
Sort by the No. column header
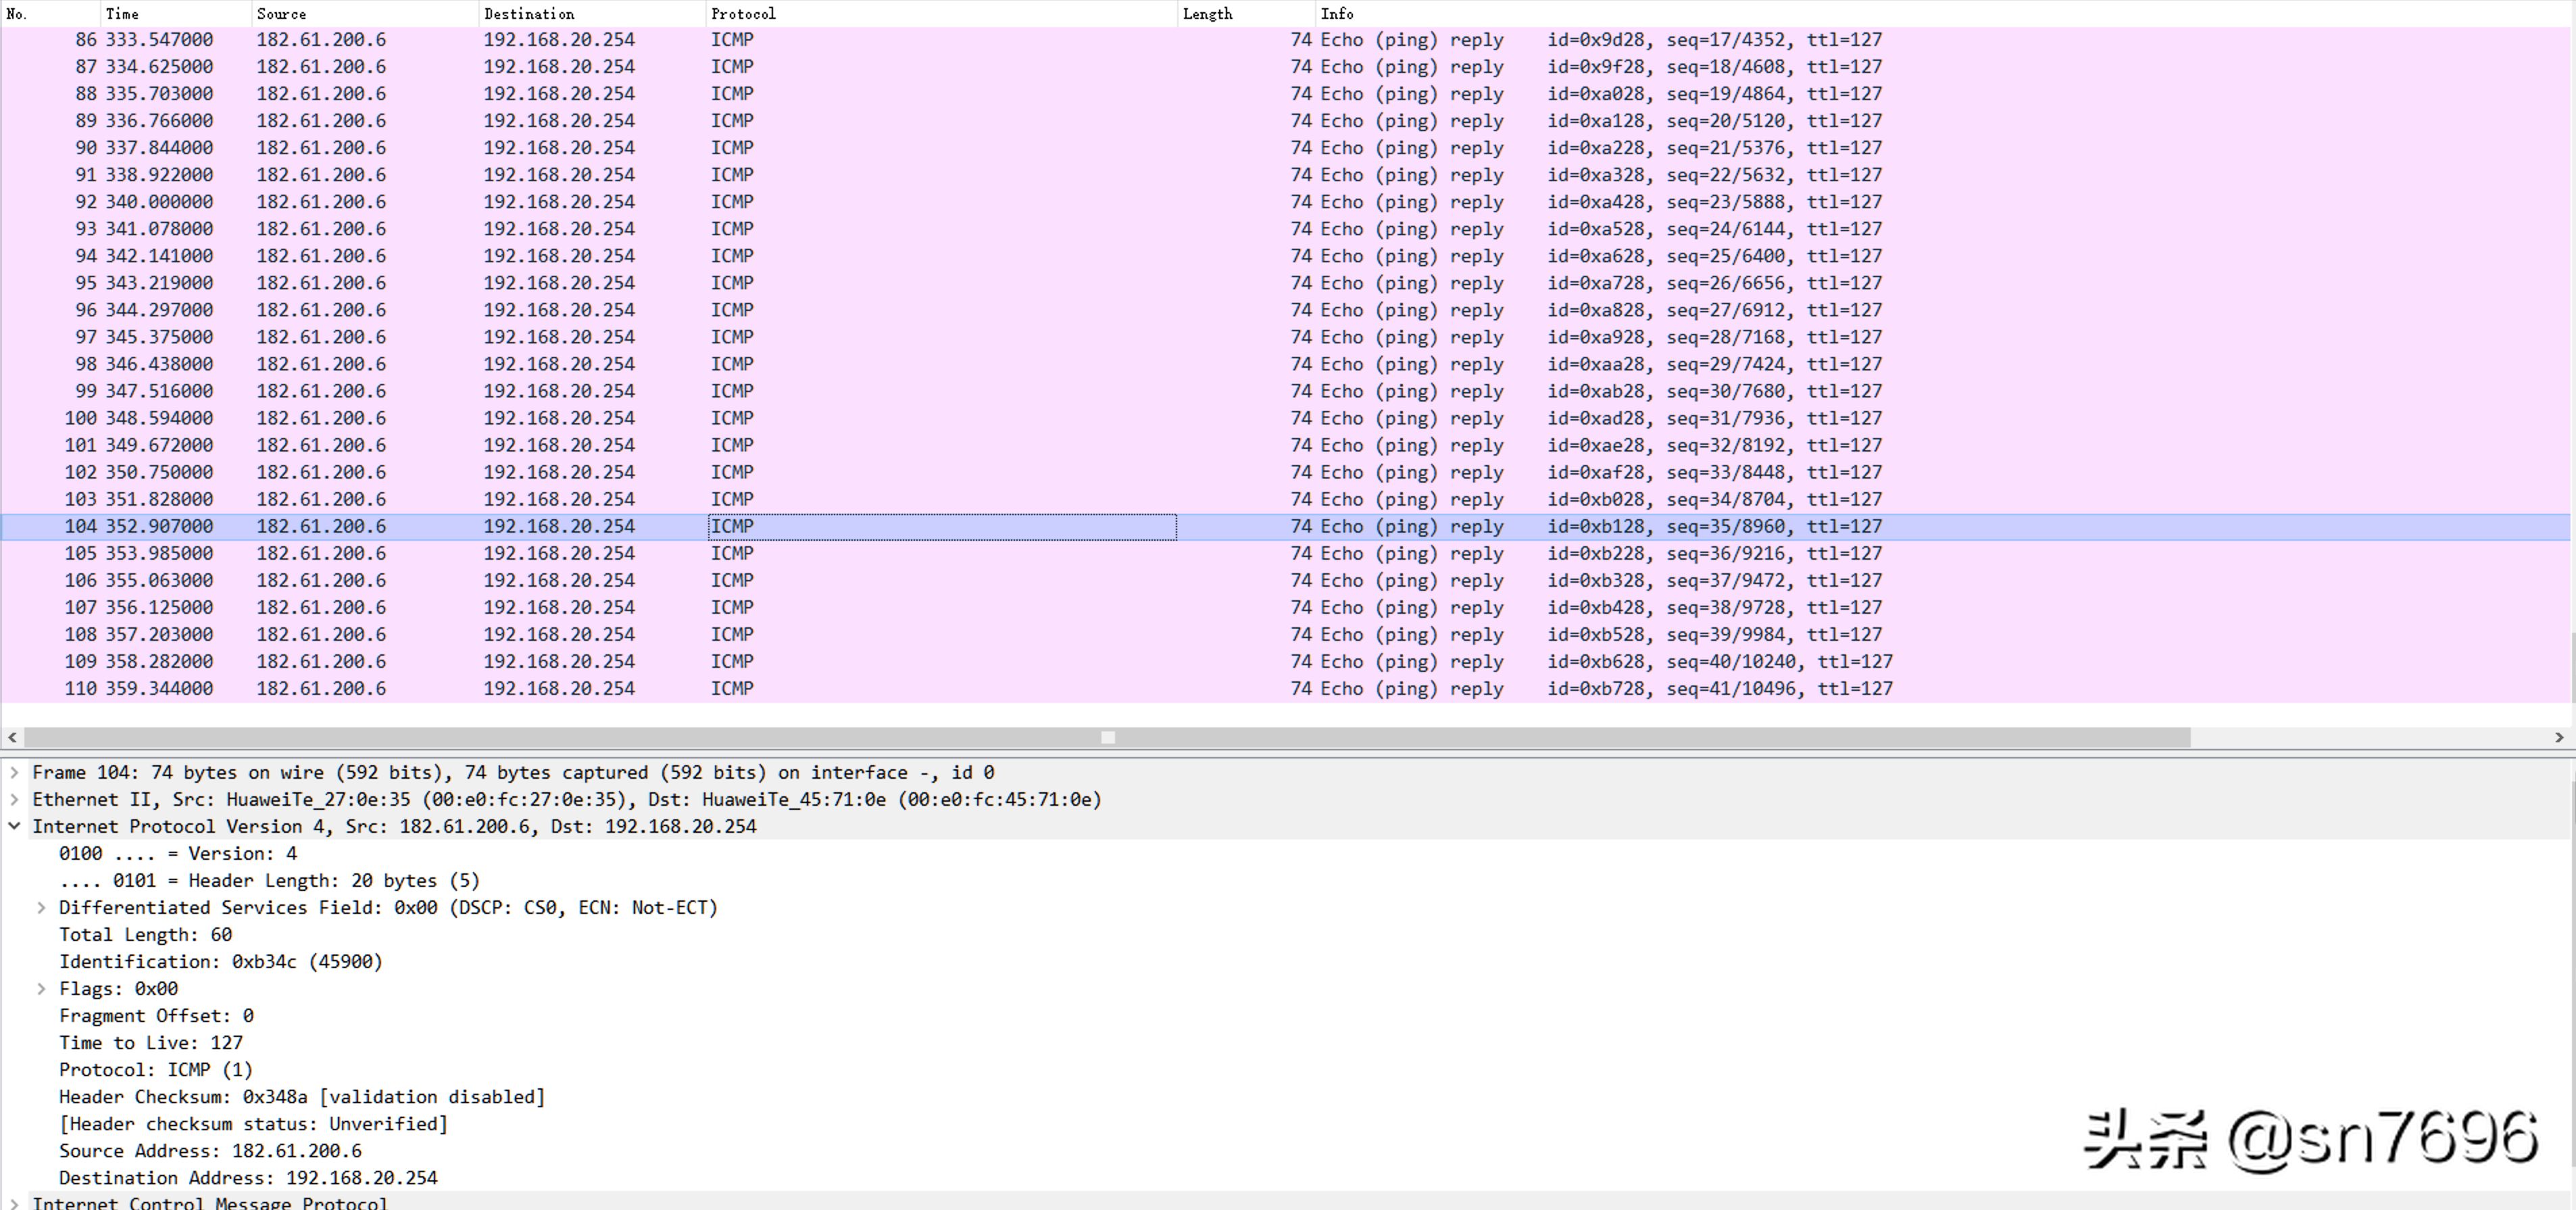50,13
